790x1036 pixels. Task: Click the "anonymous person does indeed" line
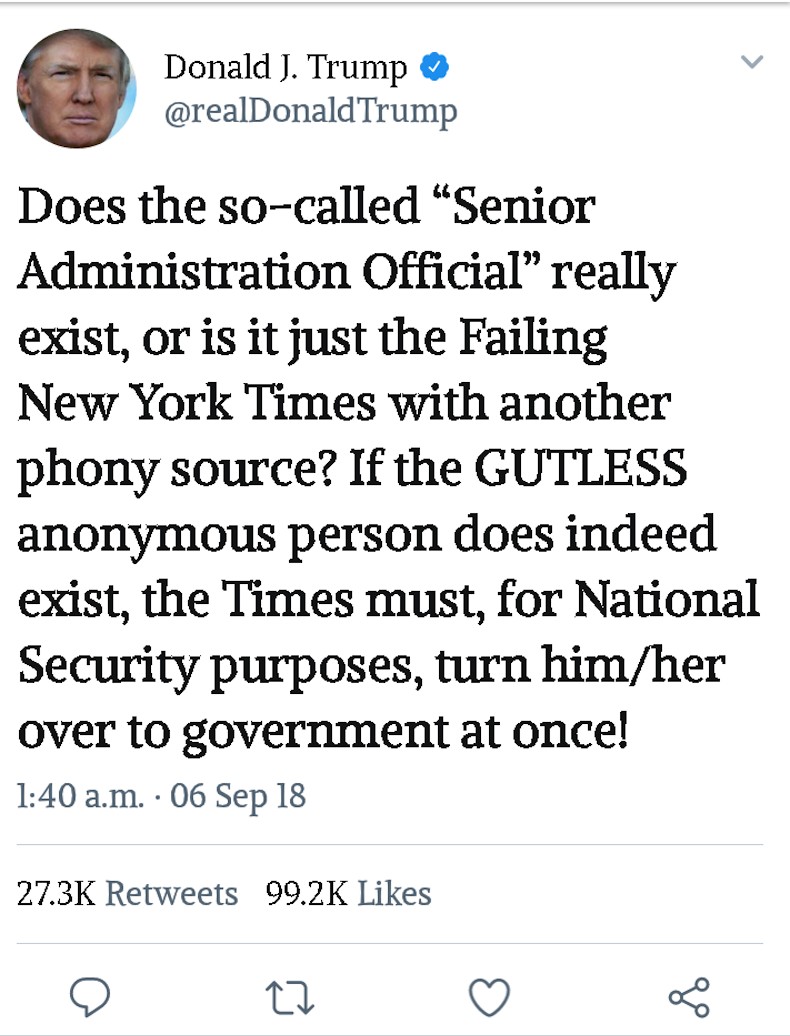[x=366, y=534]
